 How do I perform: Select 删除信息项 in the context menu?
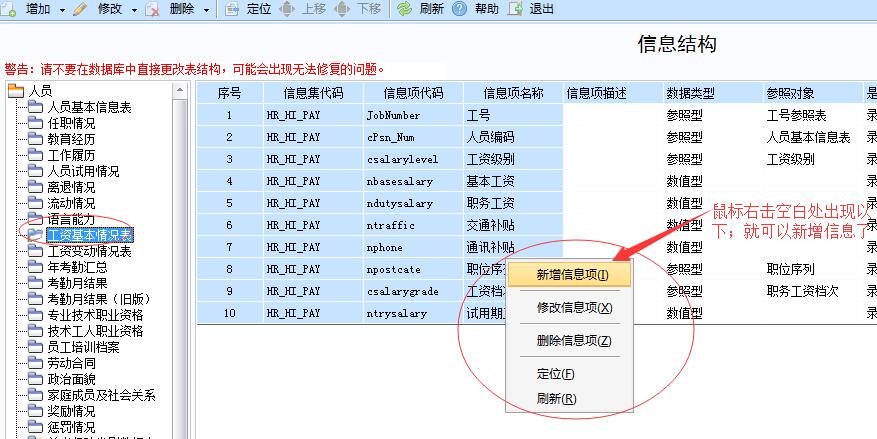(x=574, y=341)
